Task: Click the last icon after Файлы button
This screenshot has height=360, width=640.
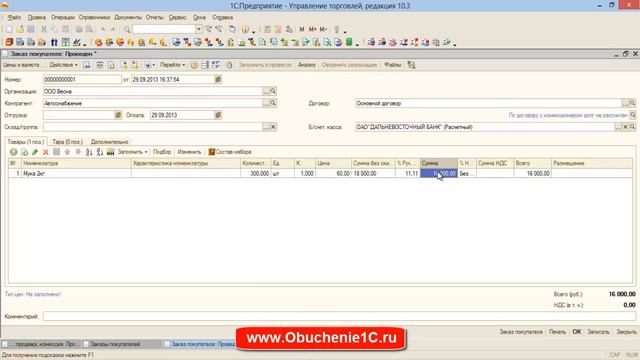Action: point(411,65)
